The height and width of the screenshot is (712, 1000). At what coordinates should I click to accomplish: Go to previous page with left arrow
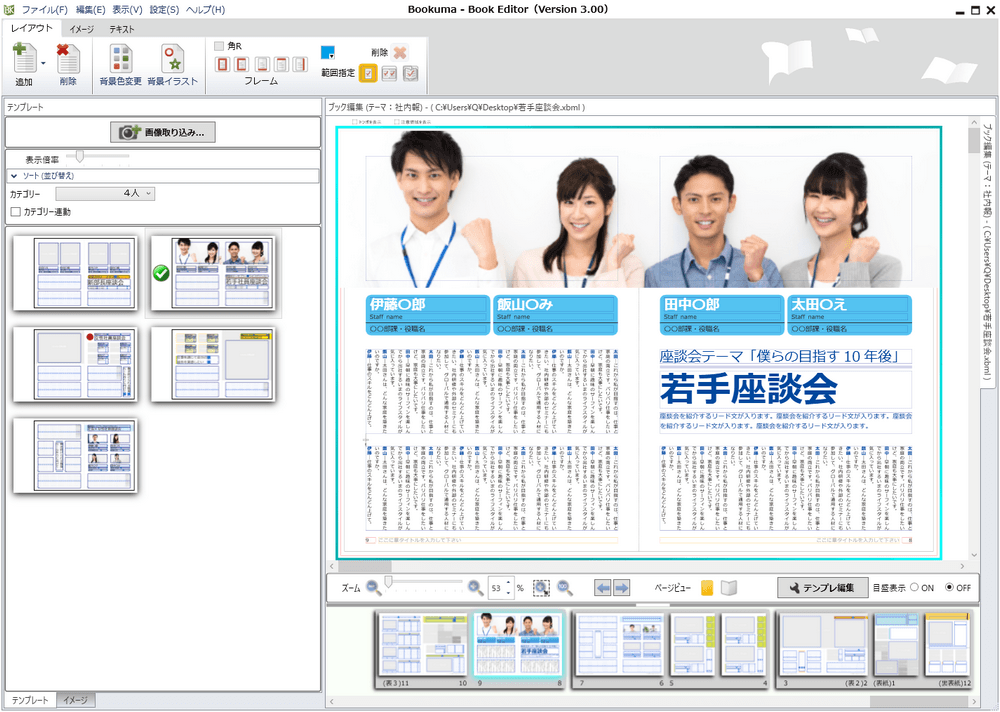tap(602, 588)
